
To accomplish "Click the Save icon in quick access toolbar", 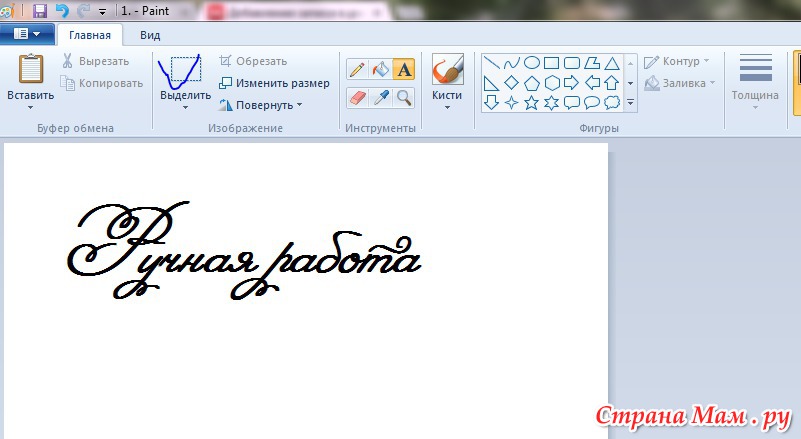I will 40,11.
